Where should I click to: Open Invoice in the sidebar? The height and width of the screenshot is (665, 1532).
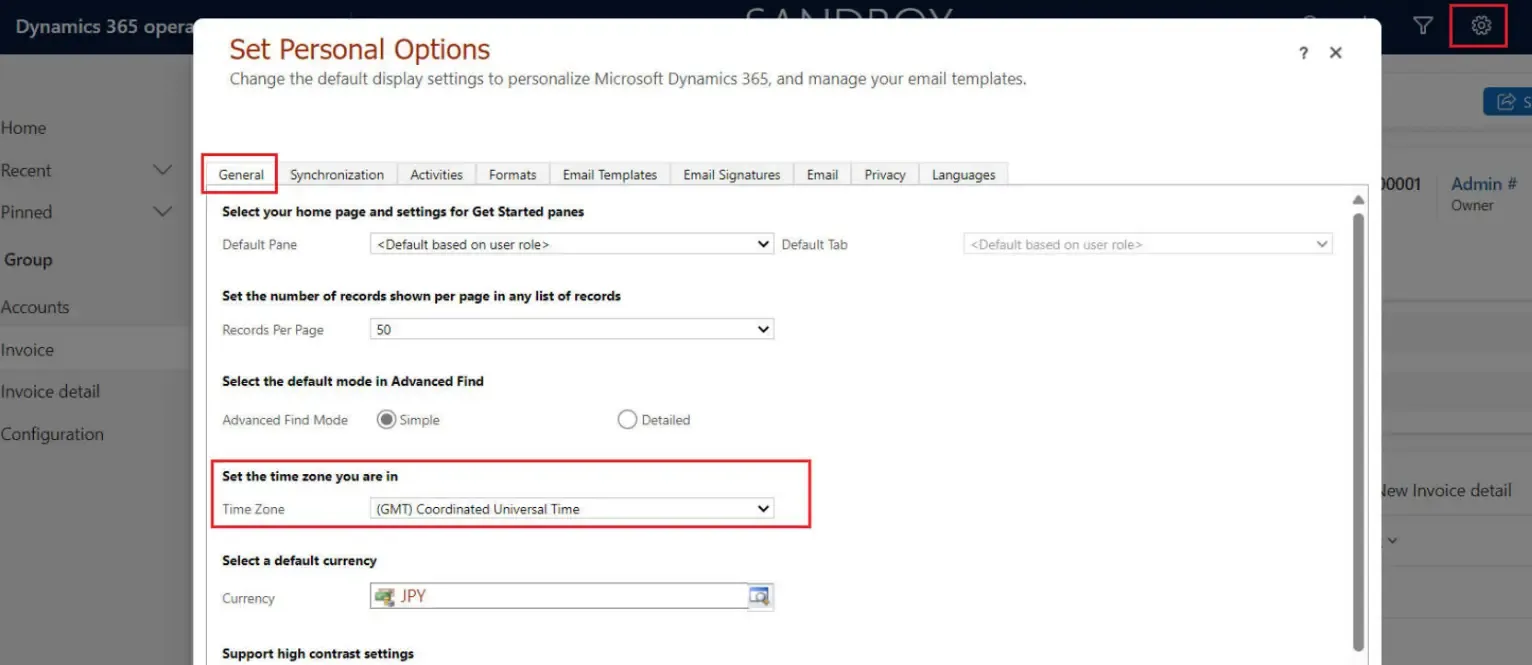(x=27, y=350)
